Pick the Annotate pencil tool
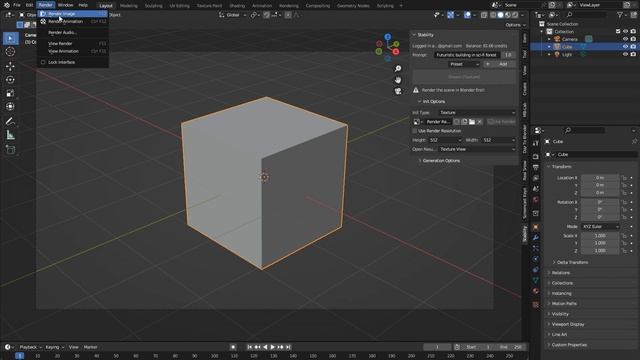 click(10, 121)
